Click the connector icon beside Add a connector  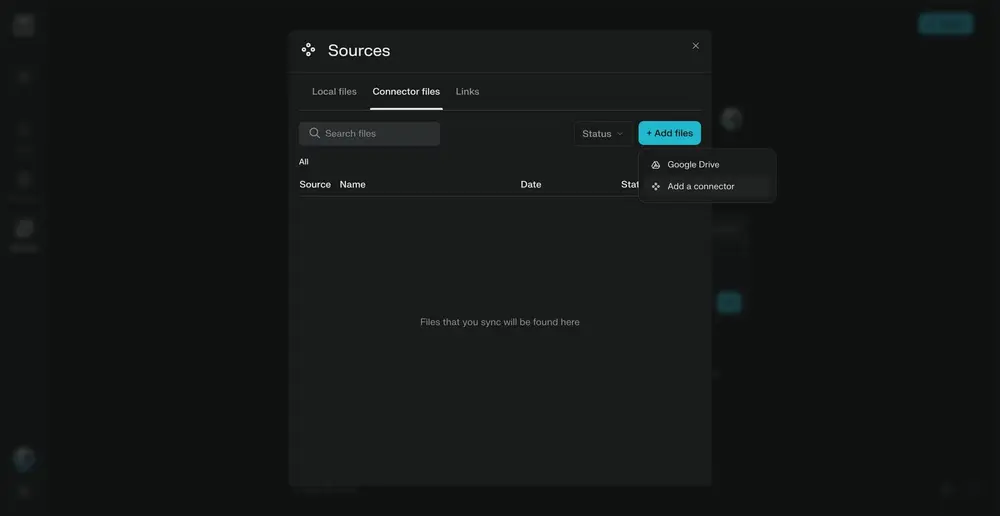656,187
